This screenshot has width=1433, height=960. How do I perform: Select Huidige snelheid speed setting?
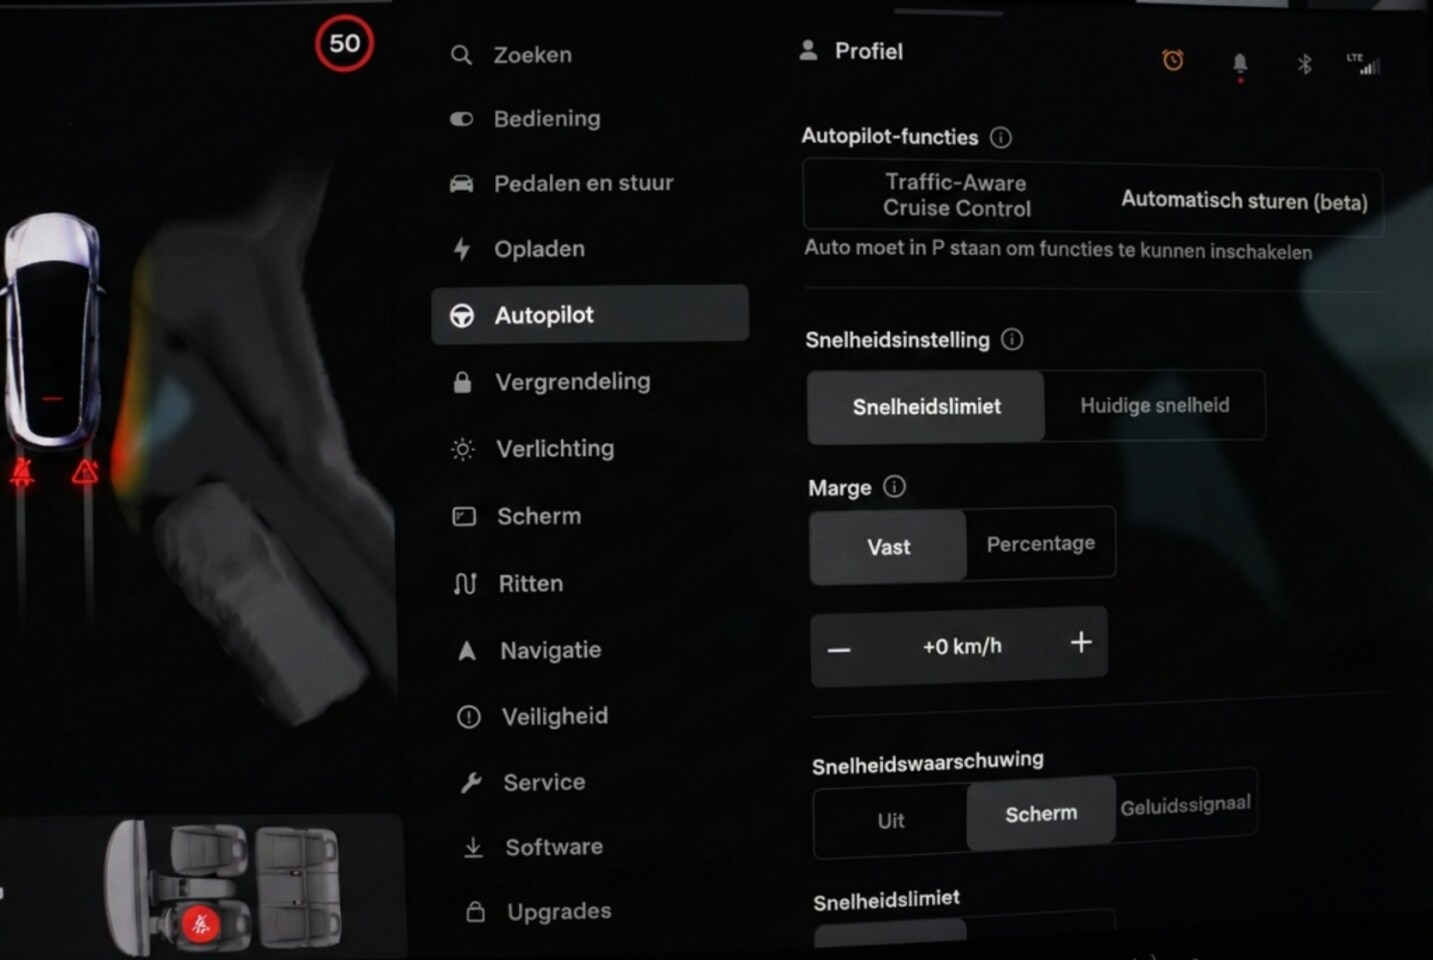pos(1155,406)
